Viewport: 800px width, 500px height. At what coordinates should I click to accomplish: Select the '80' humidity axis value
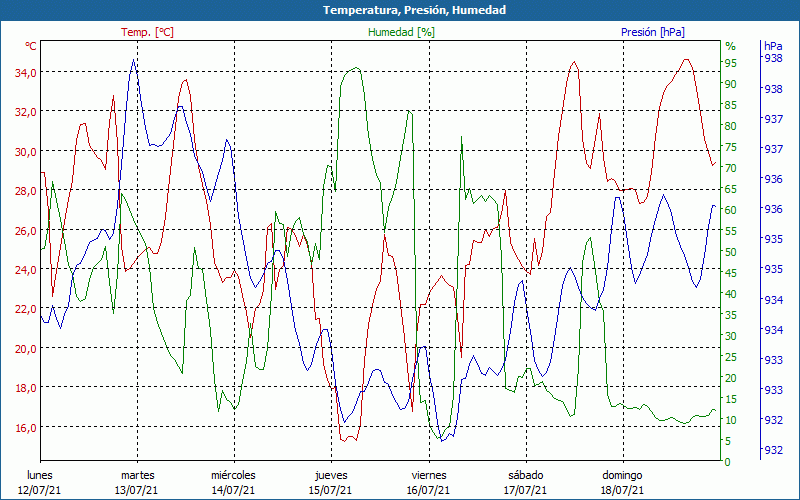point(731,126)
